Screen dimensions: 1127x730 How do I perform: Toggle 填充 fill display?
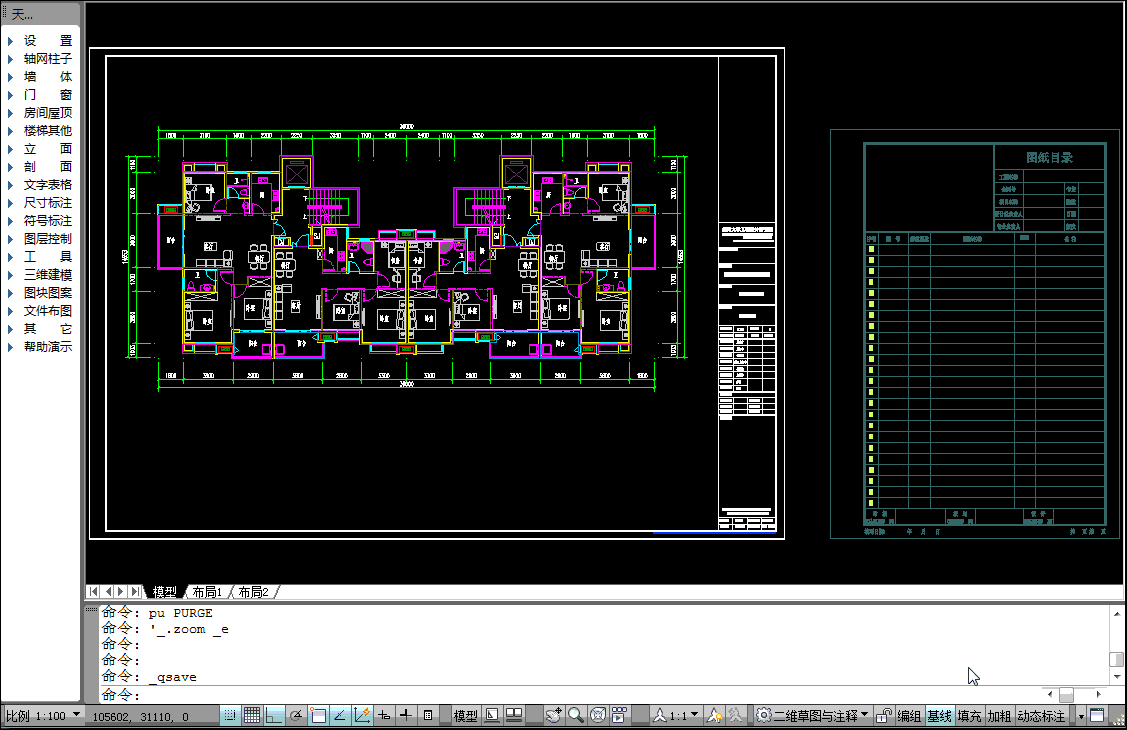(969, 716)
